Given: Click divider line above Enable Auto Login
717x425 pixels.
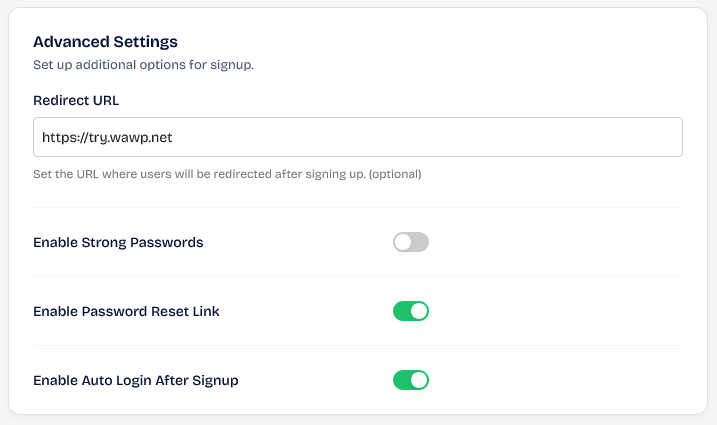Looking at the screenshot, I should 357,346.
